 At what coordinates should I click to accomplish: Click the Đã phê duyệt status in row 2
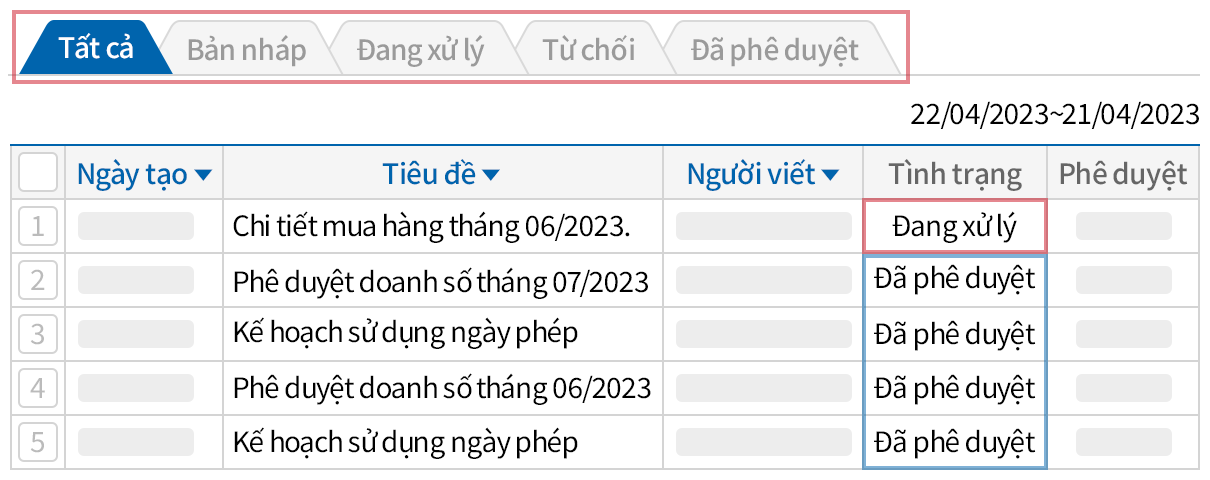point(954,280)
